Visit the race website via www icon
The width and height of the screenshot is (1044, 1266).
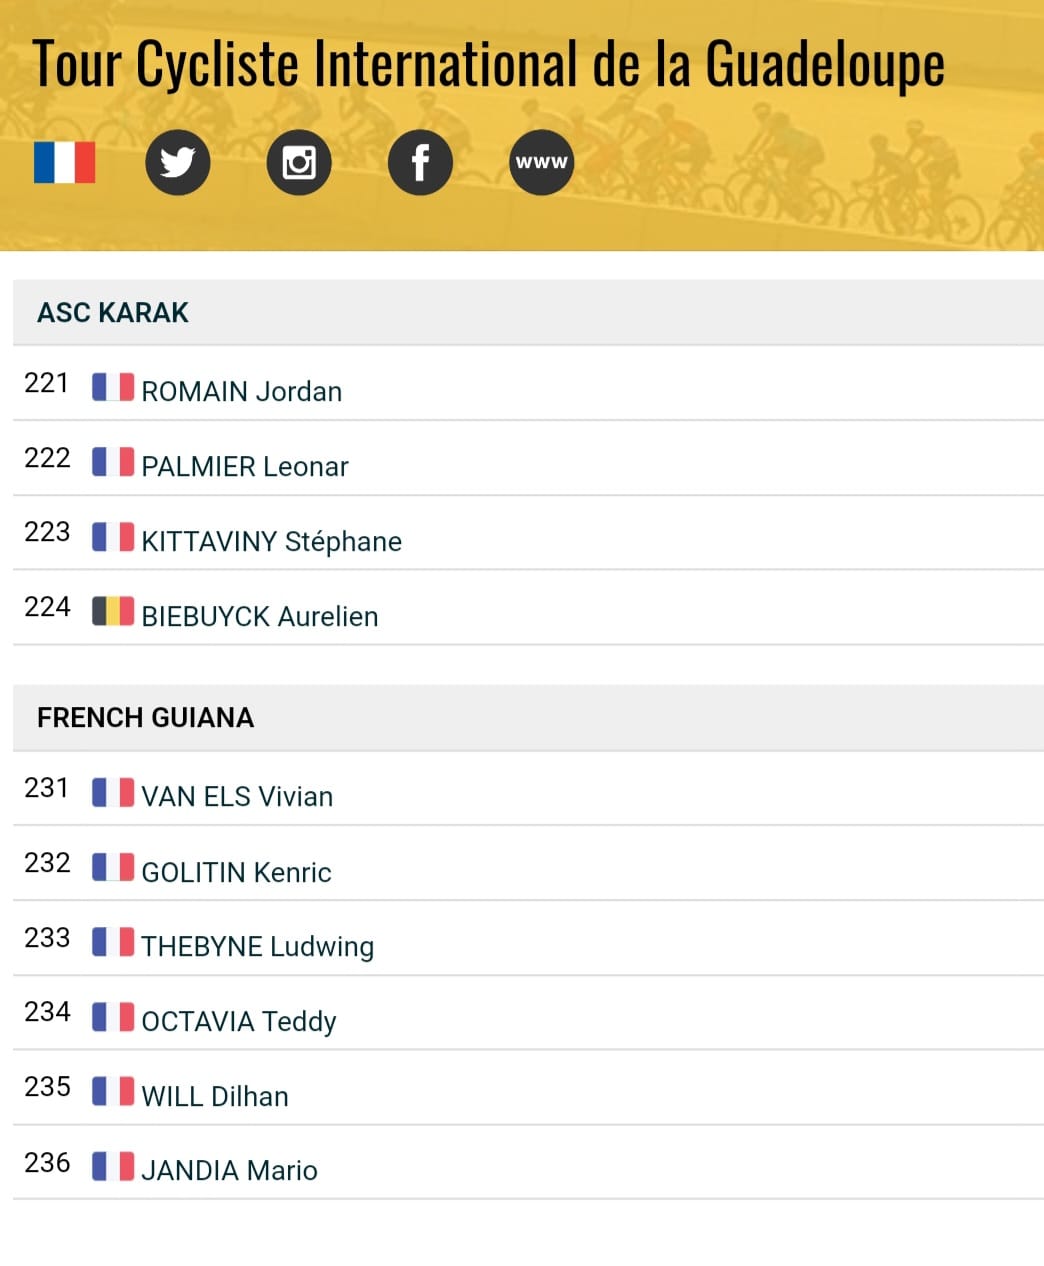(541, 162)
